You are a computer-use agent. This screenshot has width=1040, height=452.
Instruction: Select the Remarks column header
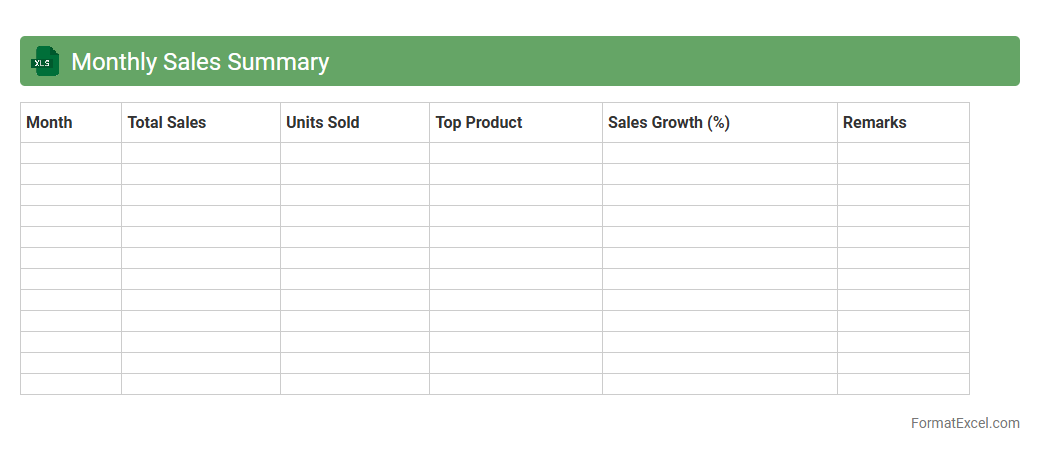coord(875,123)
